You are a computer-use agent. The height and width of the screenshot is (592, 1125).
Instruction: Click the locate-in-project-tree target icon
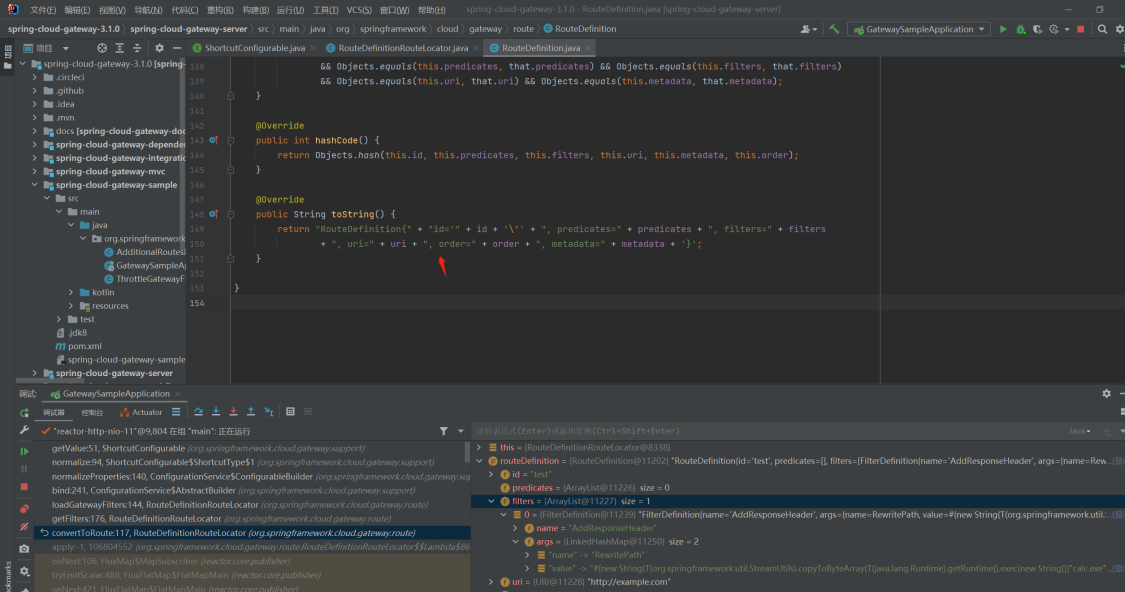tap(102, 48)
